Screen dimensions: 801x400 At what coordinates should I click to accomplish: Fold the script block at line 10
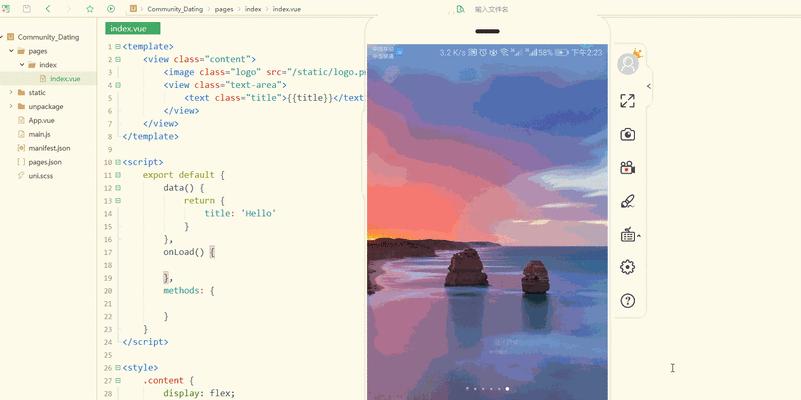coord(118,162)
